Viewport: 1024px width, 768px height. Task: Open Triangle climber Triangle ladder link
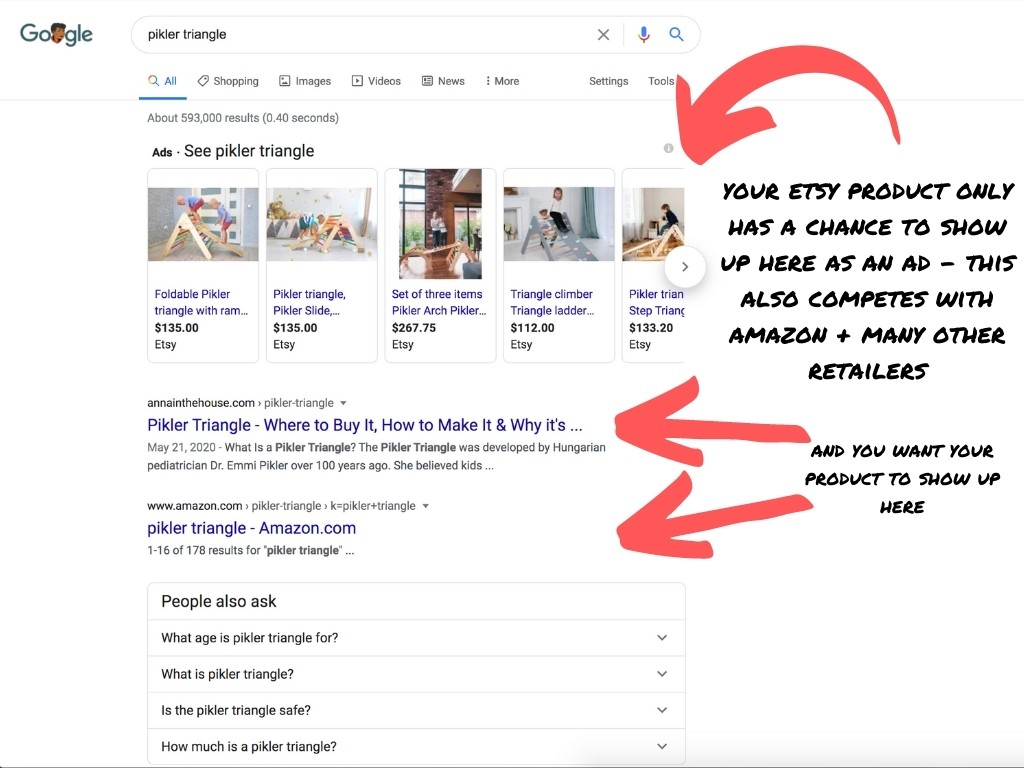pyautogui.click(x=552, y=302)
